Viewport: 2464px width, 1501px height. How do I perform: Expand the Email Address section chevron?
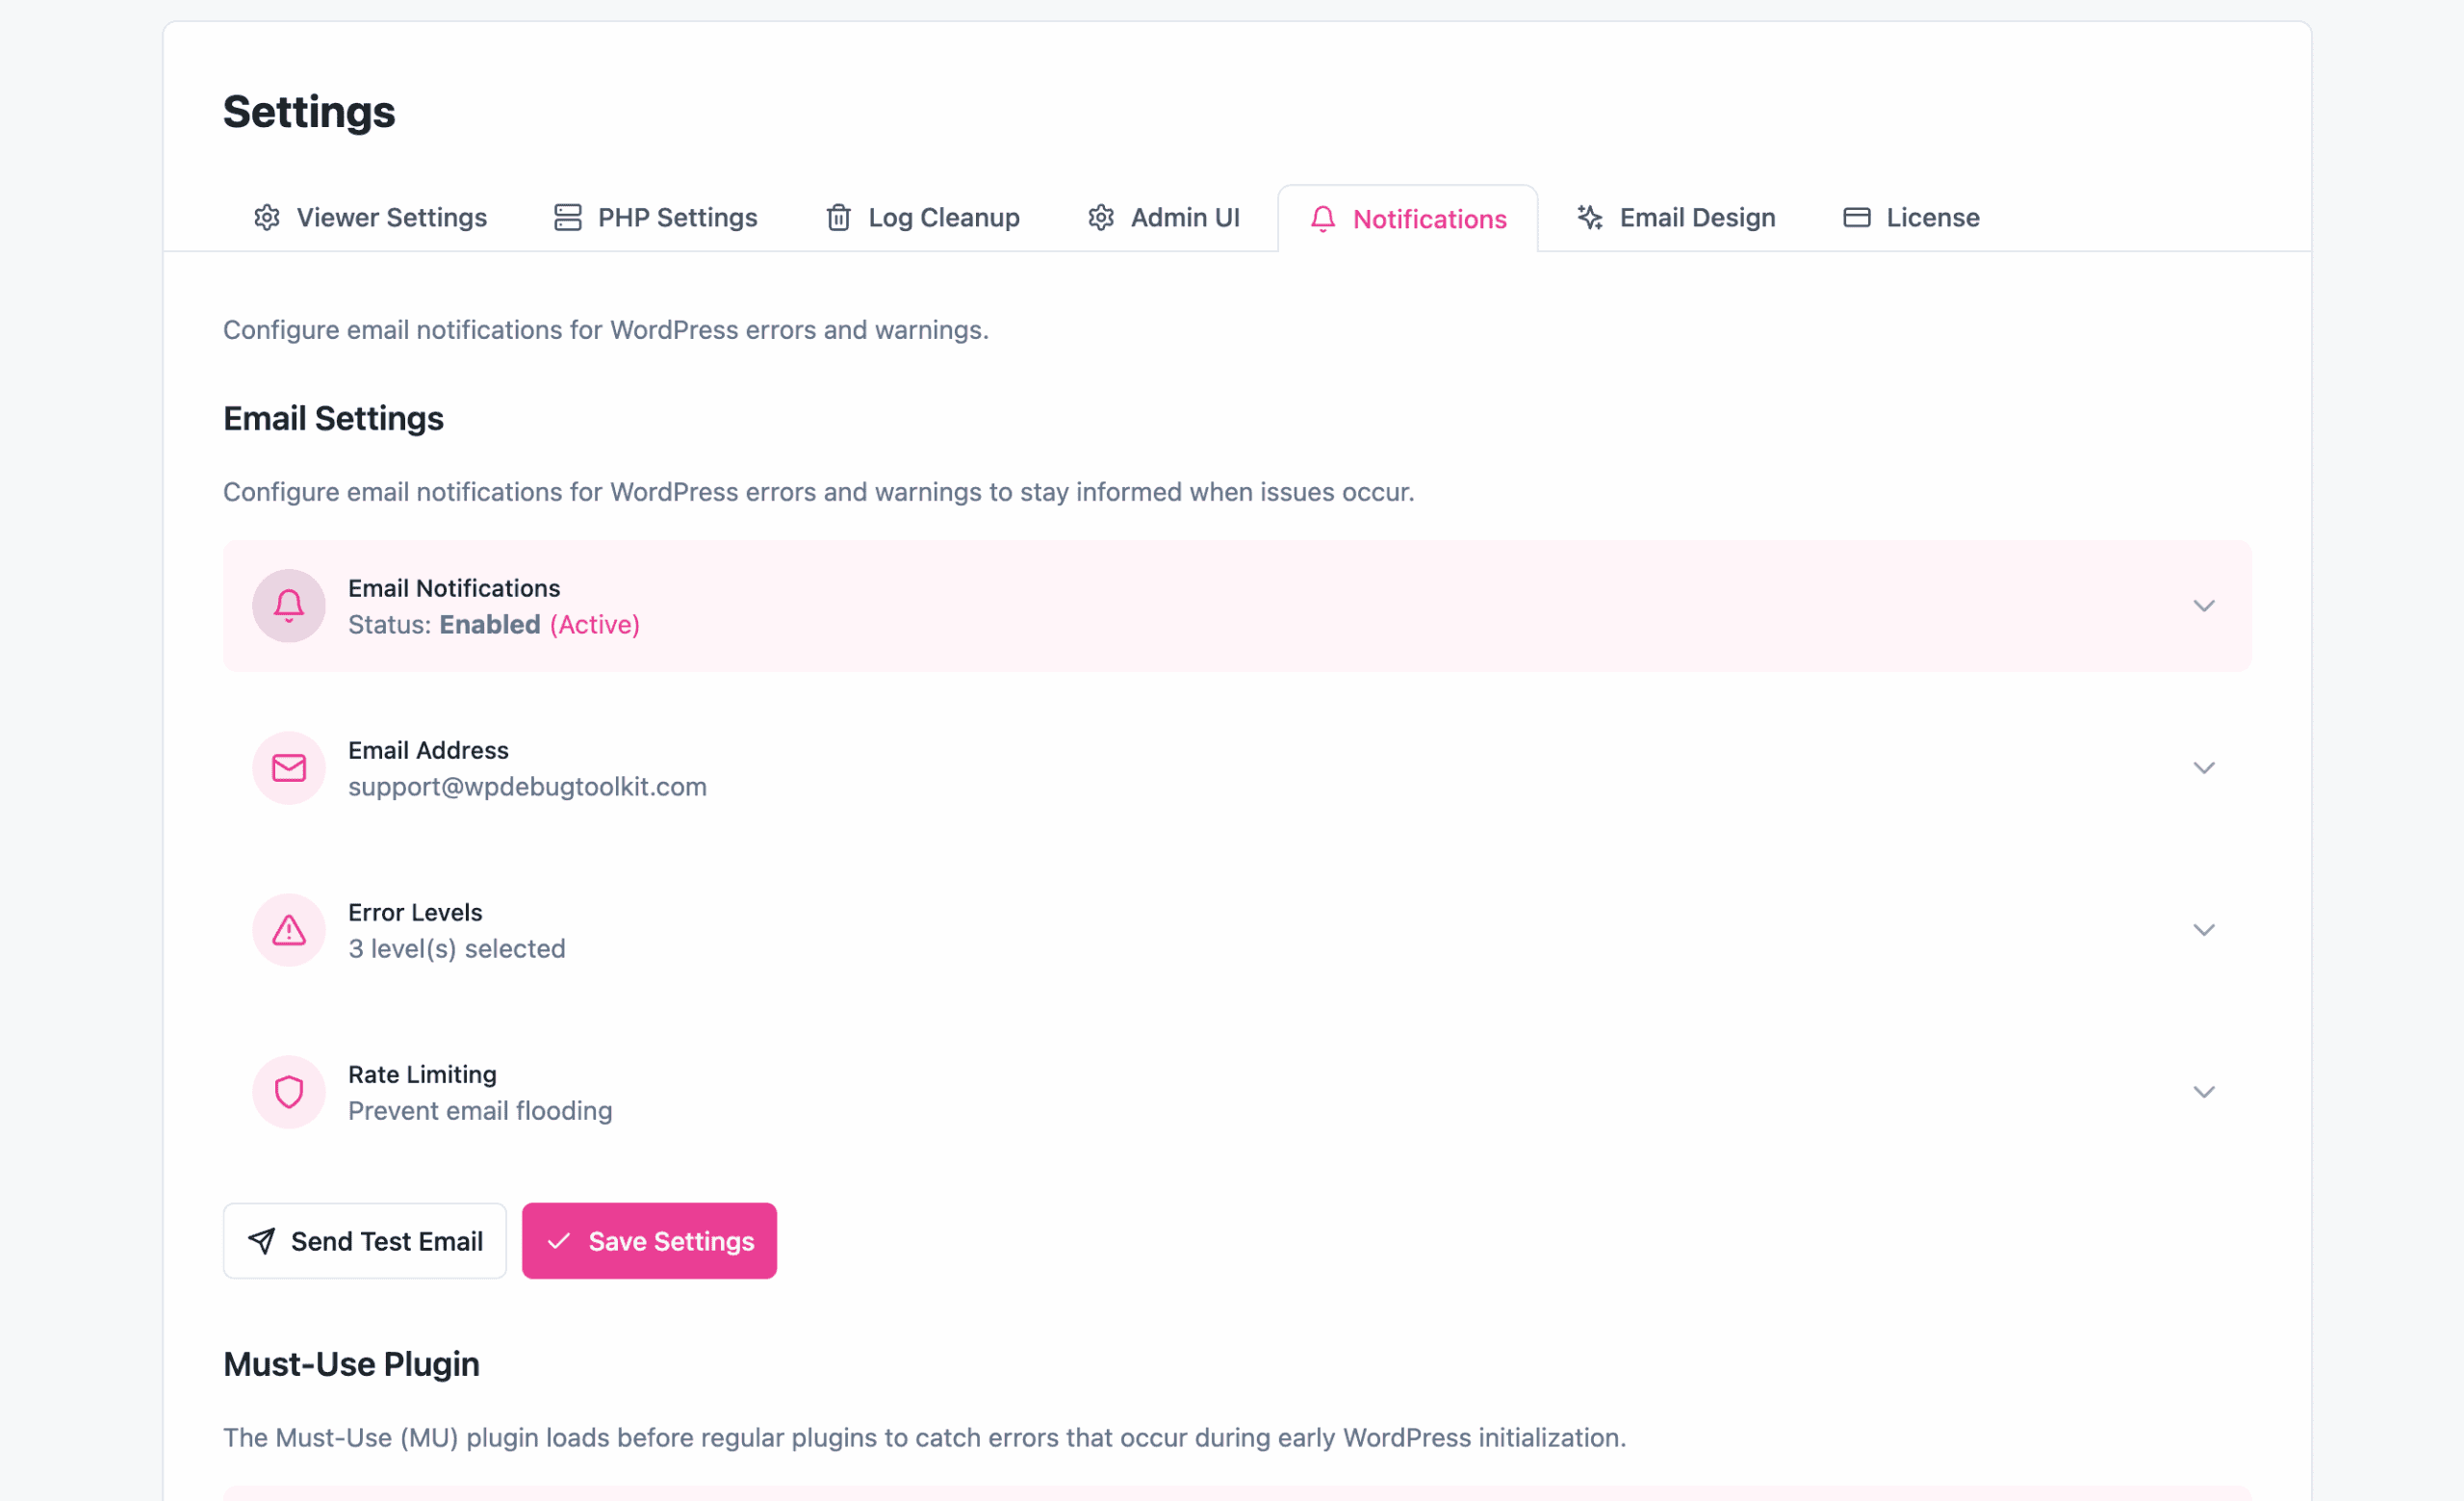click(x=2203, y=768)
